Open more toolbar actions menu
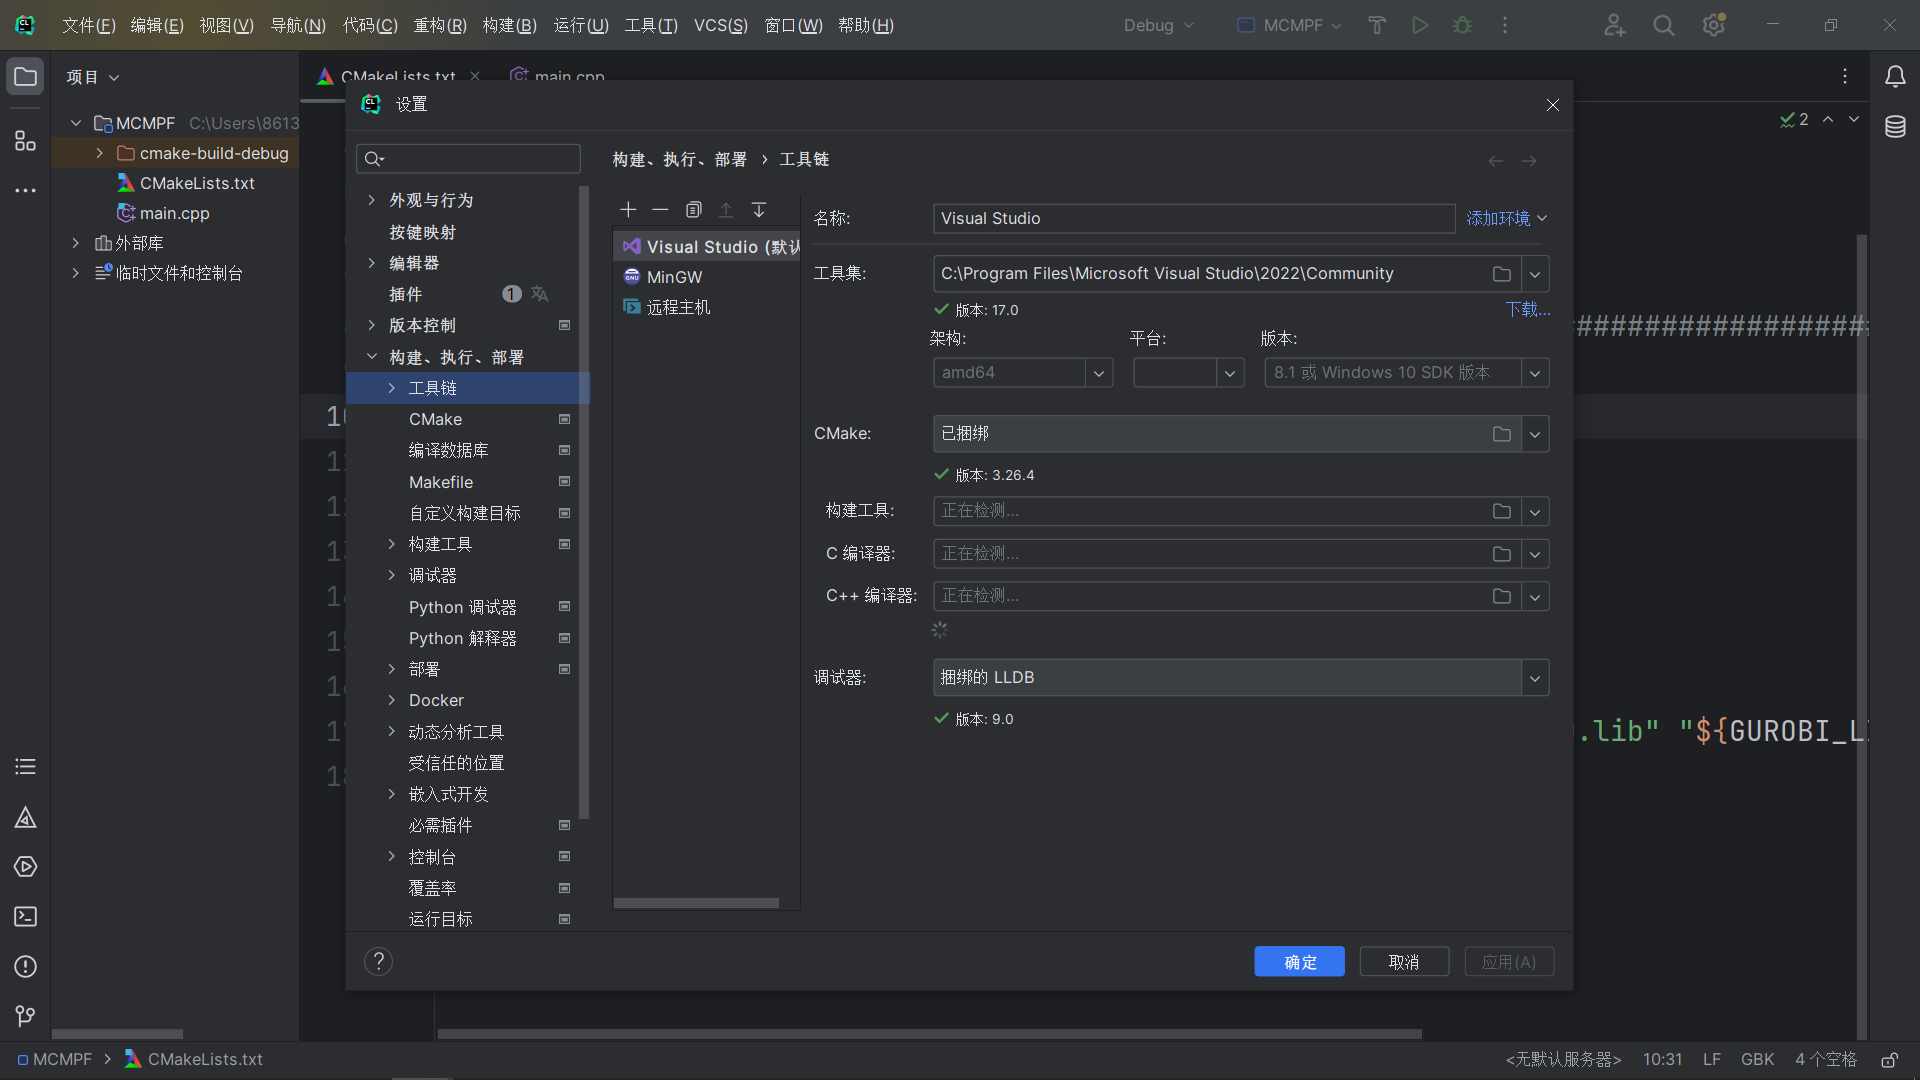 (x=1505, y=25)
